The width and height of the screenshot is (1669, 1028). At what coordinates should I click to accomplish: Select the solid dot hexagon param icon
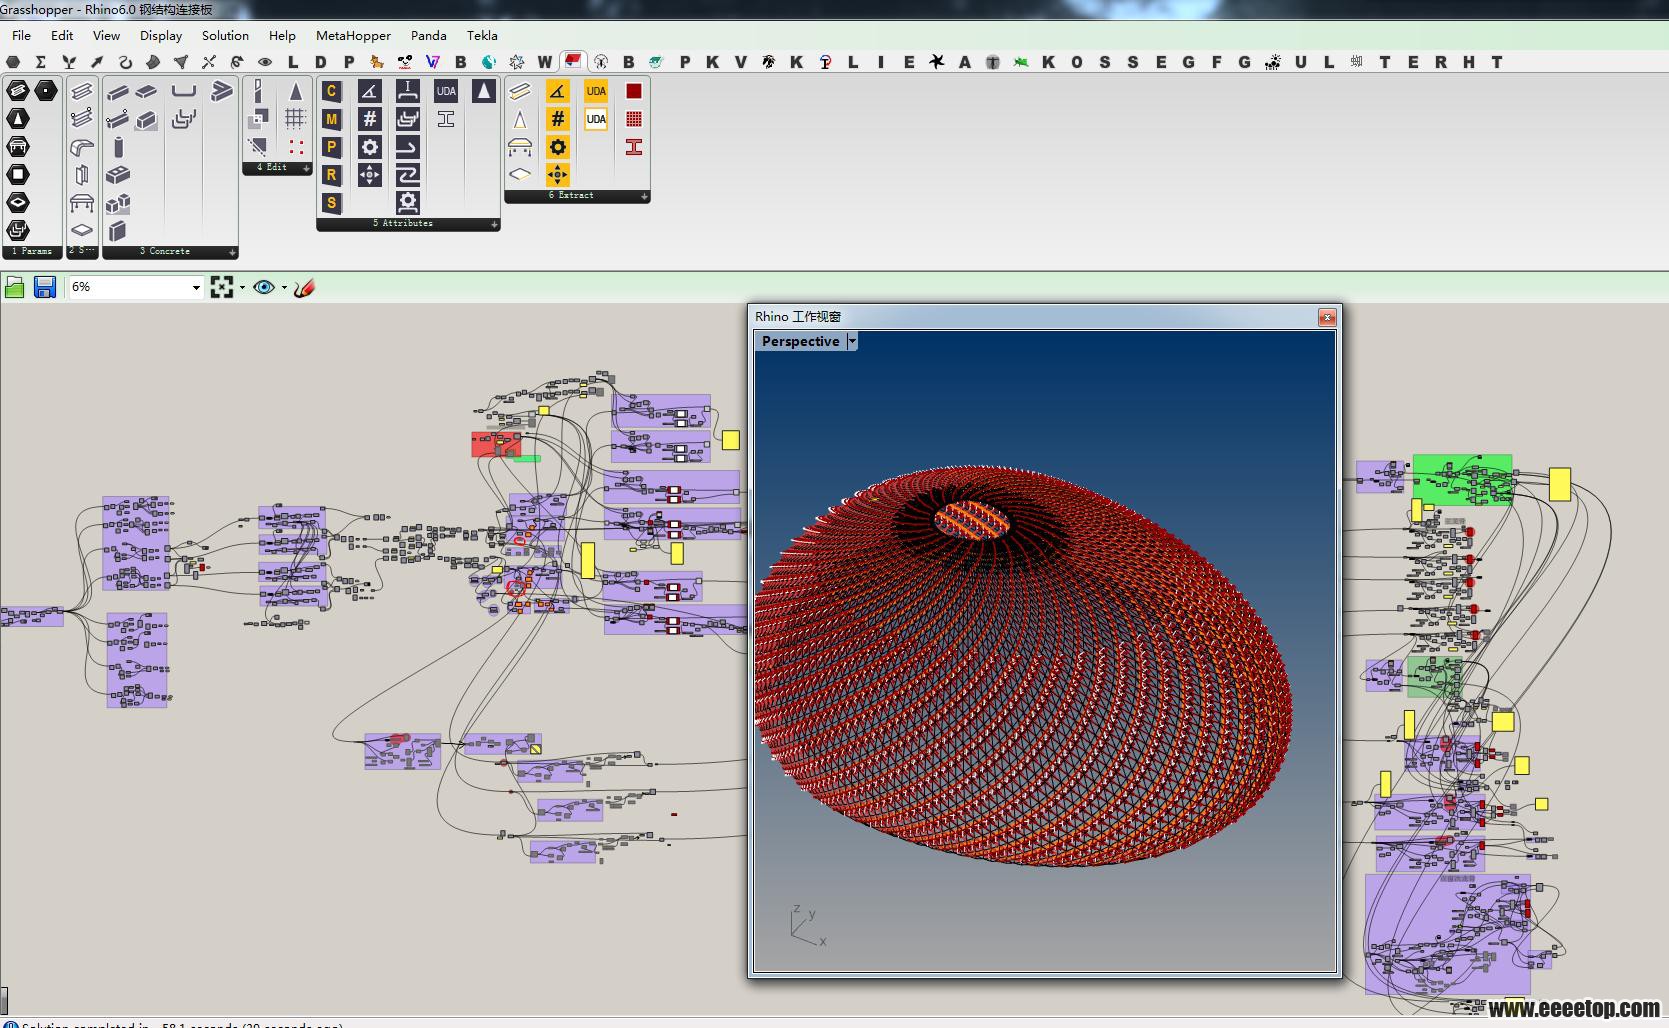tap(46, 91)
